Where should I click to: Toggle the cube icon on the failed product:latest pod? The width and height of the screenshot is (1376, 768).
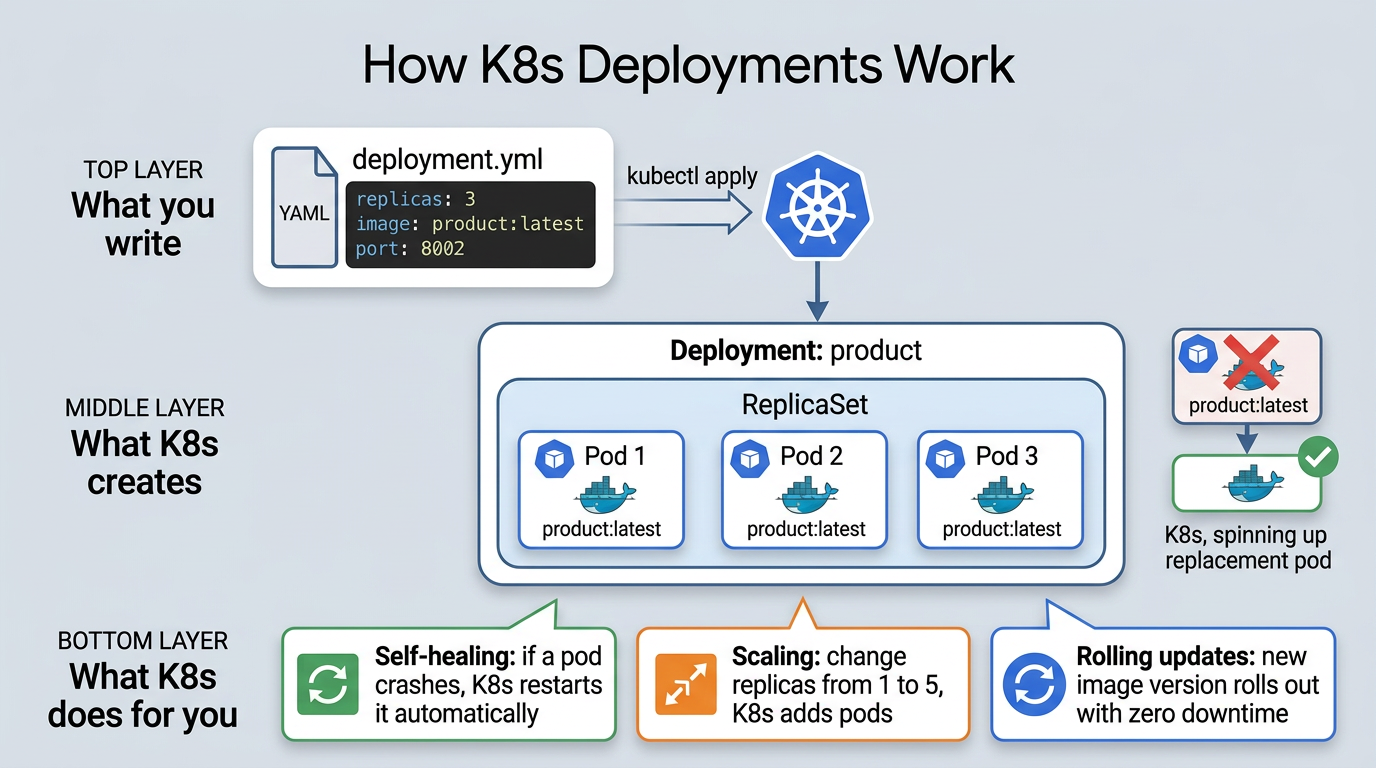point(1197,353)
